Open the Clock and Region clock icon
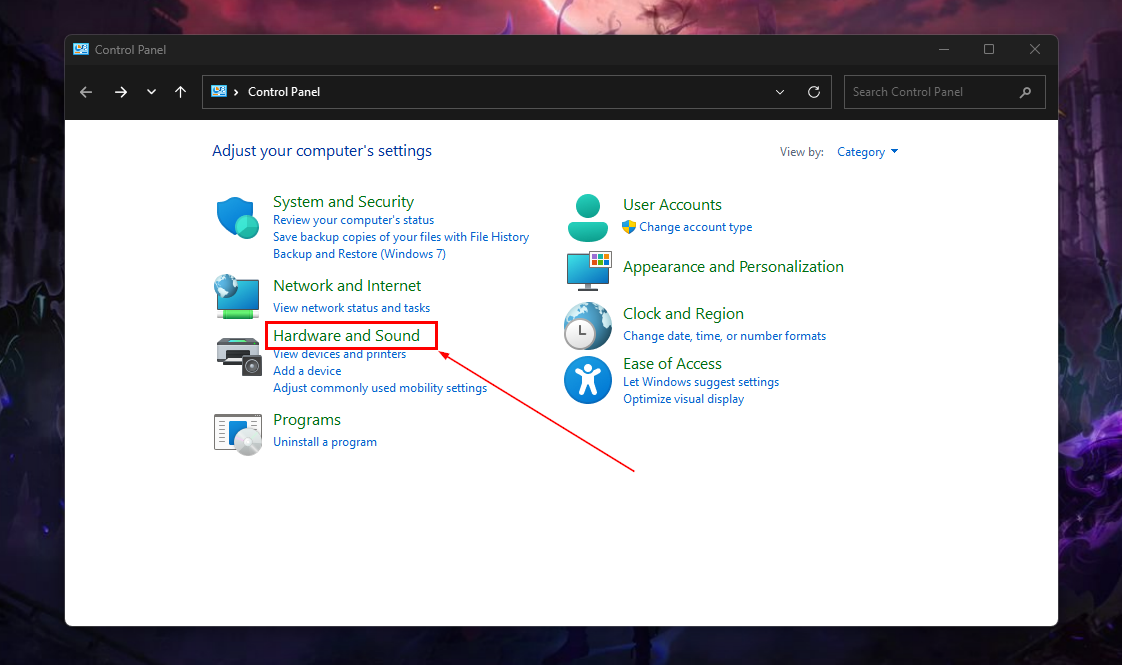Viewport: 1122px width, 665px height. pyautogui.click(x=587, y=325)
